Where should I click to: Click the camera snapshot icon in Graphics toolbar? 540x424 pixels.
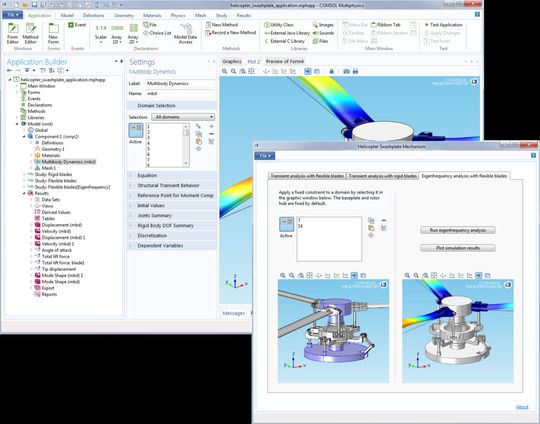tap(346, 71)
